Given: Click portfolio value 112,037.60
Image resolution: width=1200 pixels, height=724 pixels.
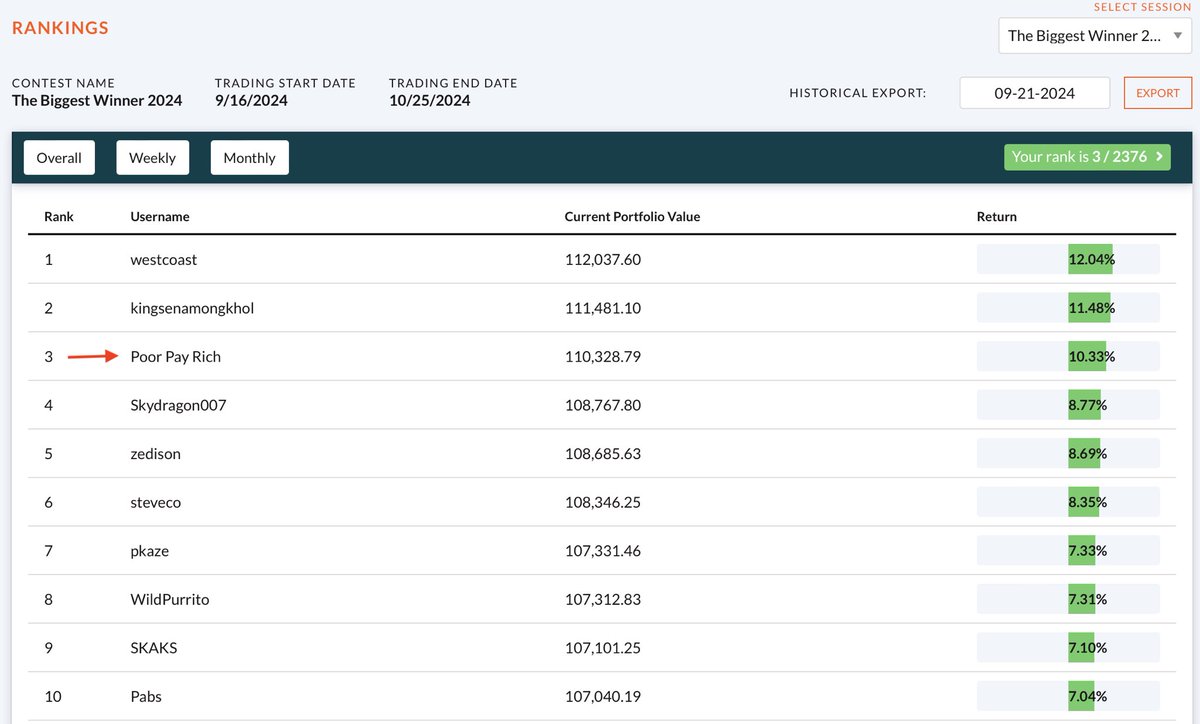Looking at the screenshot, I should [x=603, y=259].
